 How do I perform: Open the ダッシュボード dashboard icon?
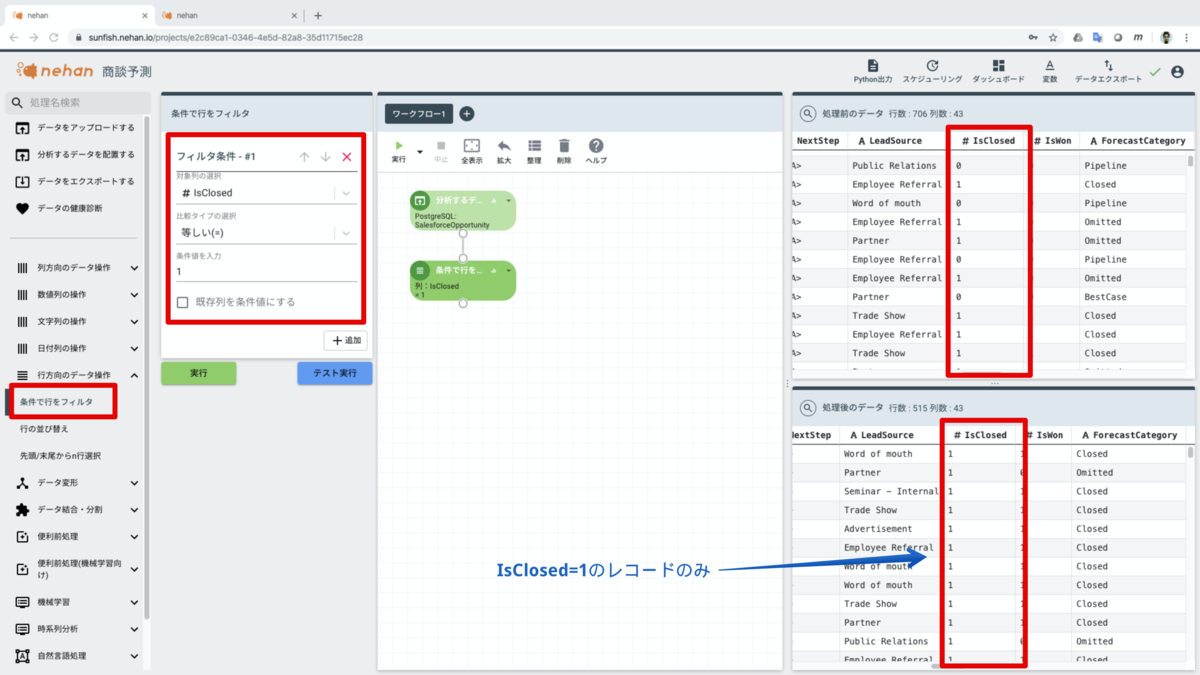998,65
